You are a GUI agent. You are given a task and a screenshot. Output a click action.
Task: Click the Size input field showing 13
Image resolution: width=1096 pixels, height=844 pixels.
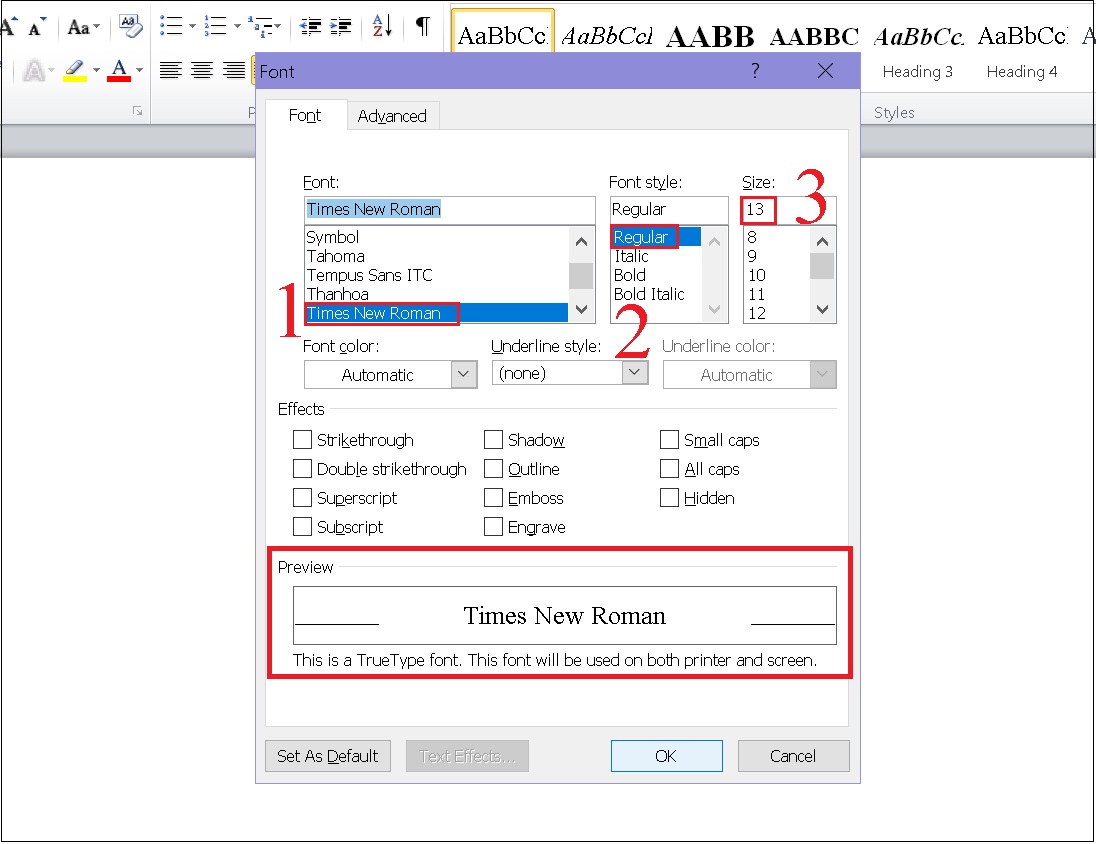pos(758,209)
